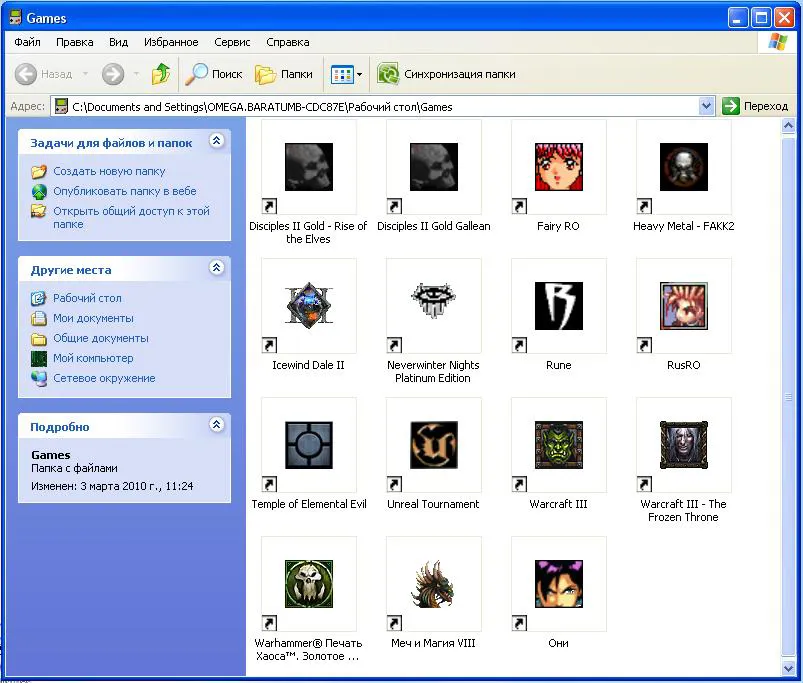Click the scrollbar down arrow

pos(788,668)
